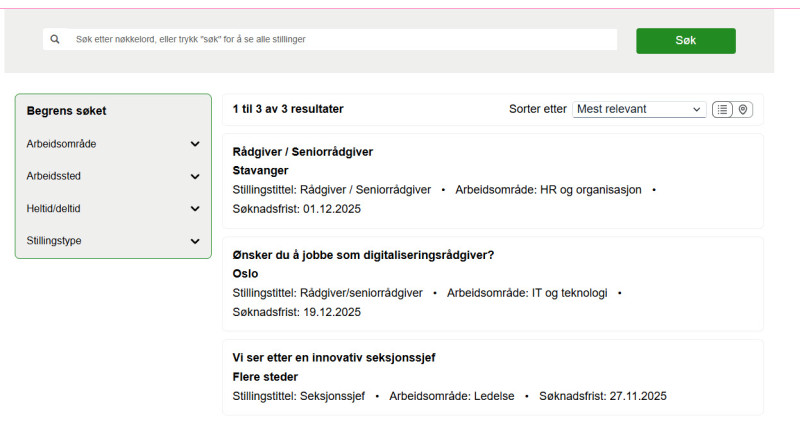Click Søknadsfrist: 19.12.2025 text

click(296, 312)
